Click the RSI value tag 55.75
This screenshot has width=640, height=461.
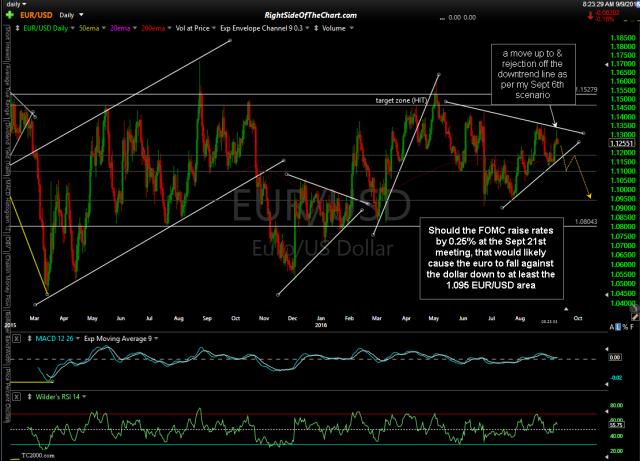[x=616, y=425]
